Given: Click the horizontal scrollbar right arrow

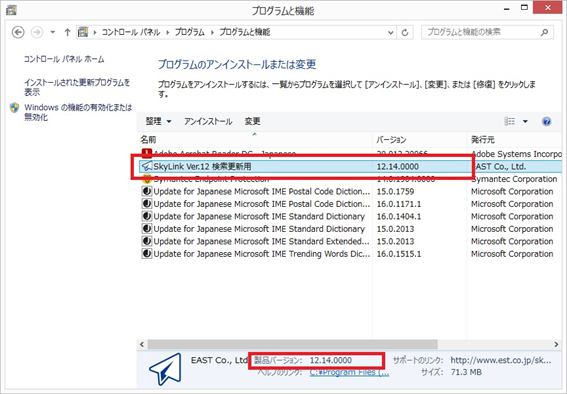Looking at the screenshot, I should (x=556, y=344).
